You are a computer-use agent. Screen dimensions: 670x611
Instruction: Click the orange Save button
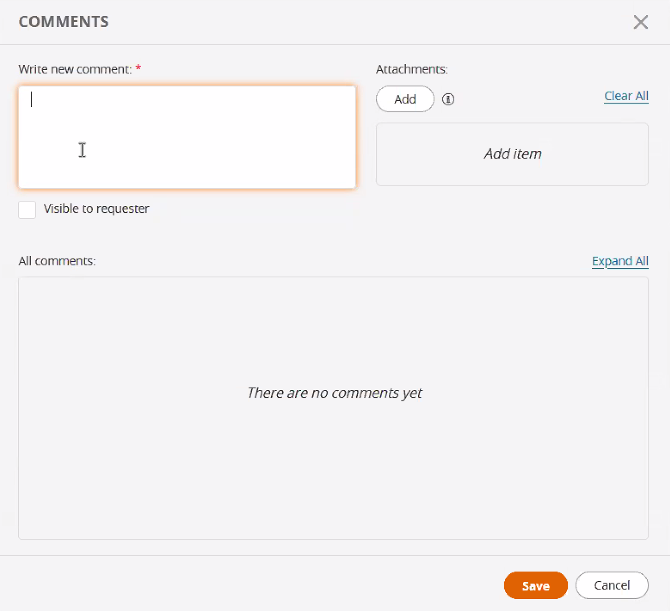[536, 586]
